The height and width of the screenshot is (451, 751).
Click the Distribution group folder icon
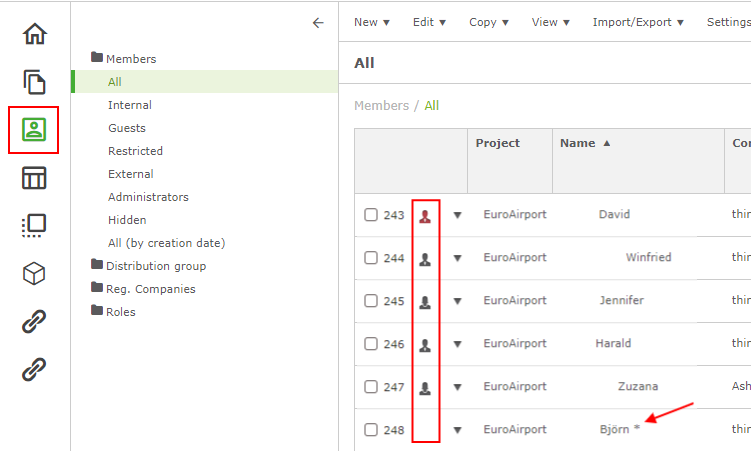tap(97, 264)
